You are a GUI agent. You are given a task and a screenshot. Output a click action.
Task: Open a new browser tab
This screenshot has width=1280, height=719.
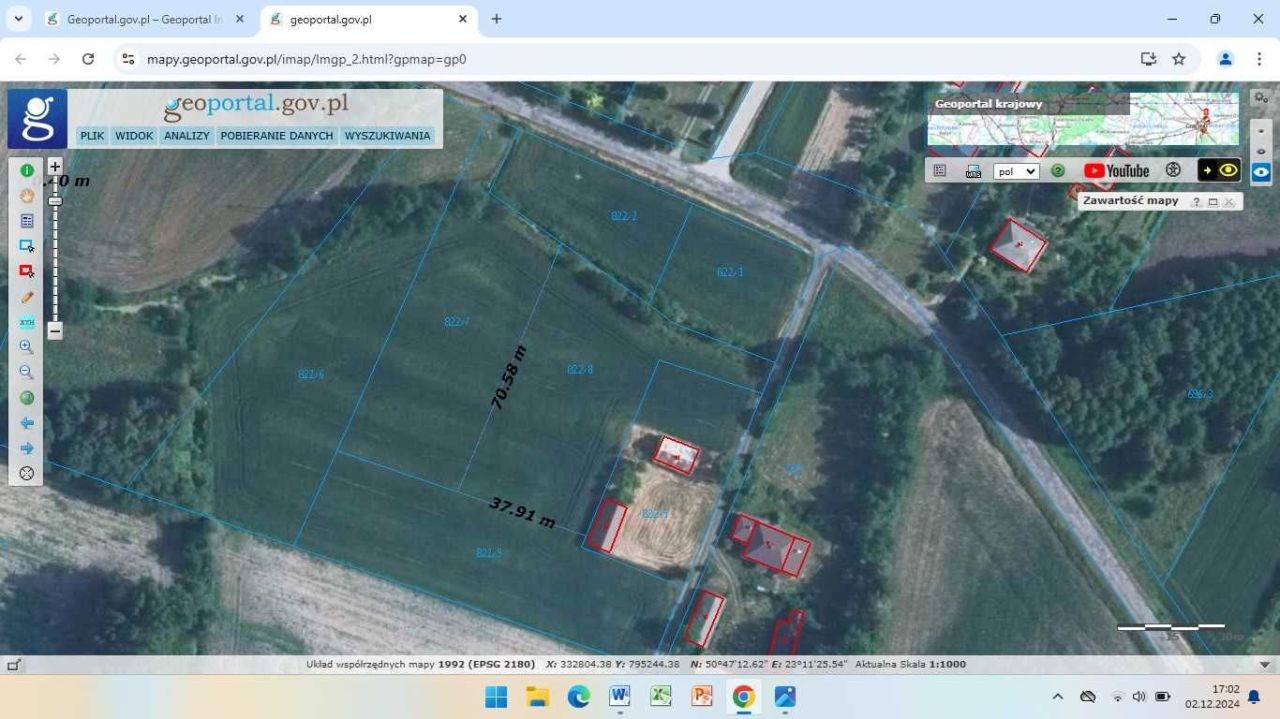click(496, 19)
